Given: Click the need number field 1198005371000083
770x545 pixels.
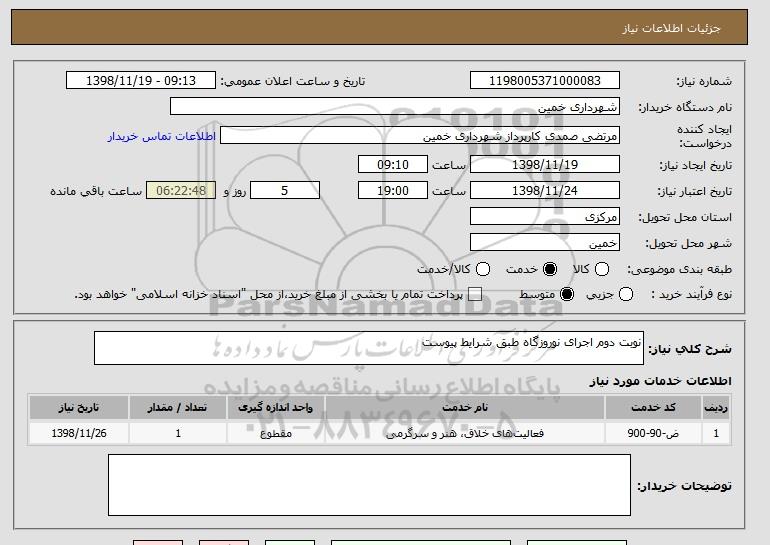Looking at the screenshot, I should click(545, 81).
